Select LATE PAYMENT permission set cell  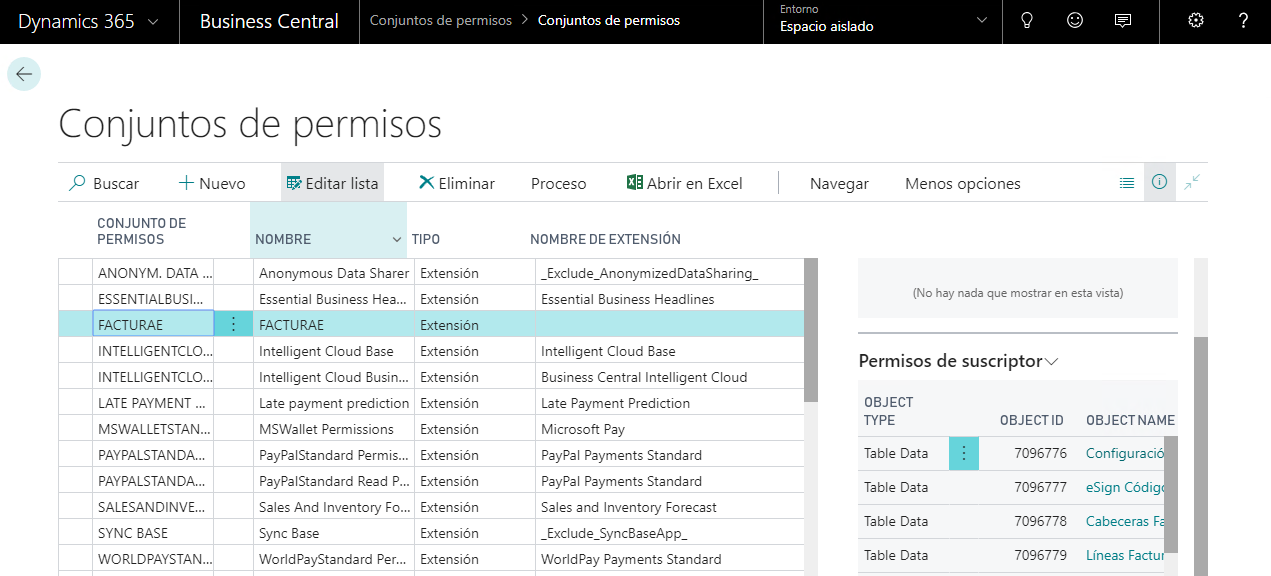pyautogui.click(x=153, y=402)
